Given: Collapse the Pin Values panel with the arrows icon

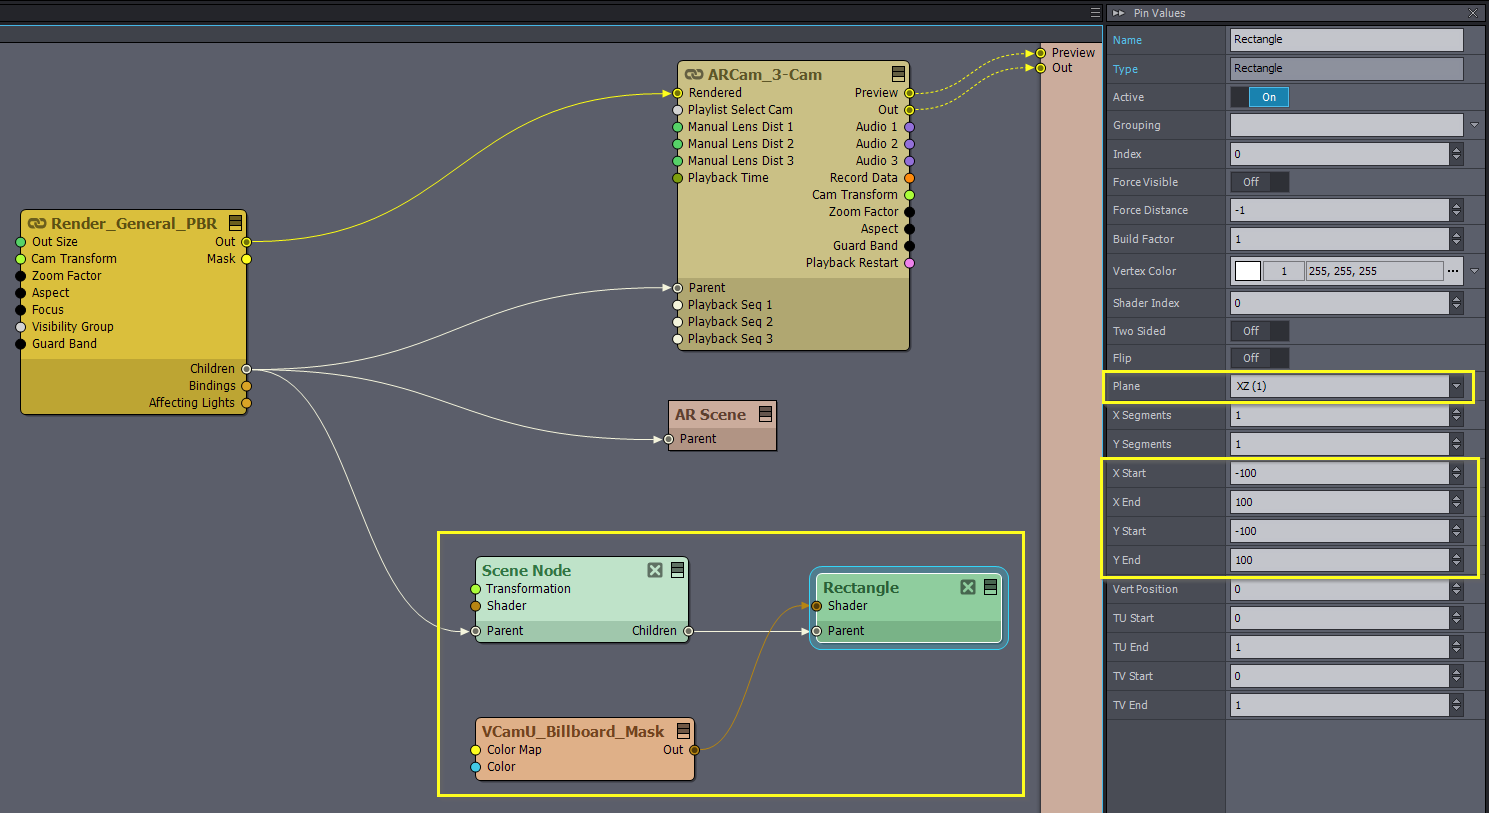Looking at the screenshot, I should 1118,13.
